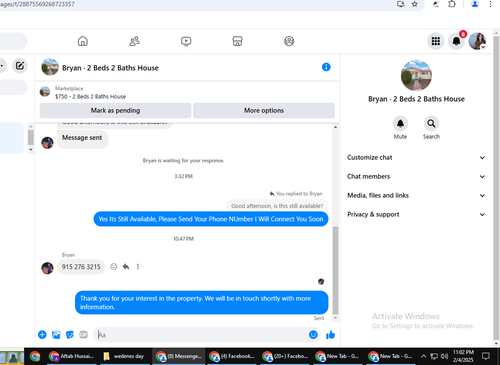Click the chat list scrollbar down arrow
The width and height of the screenshot is (500, 365).
(31, 149)
